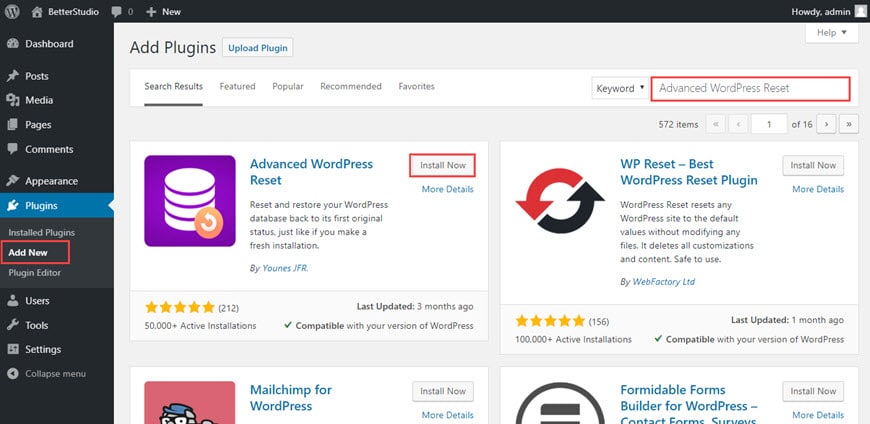Click the Media library icon

[x=13, y=100]
